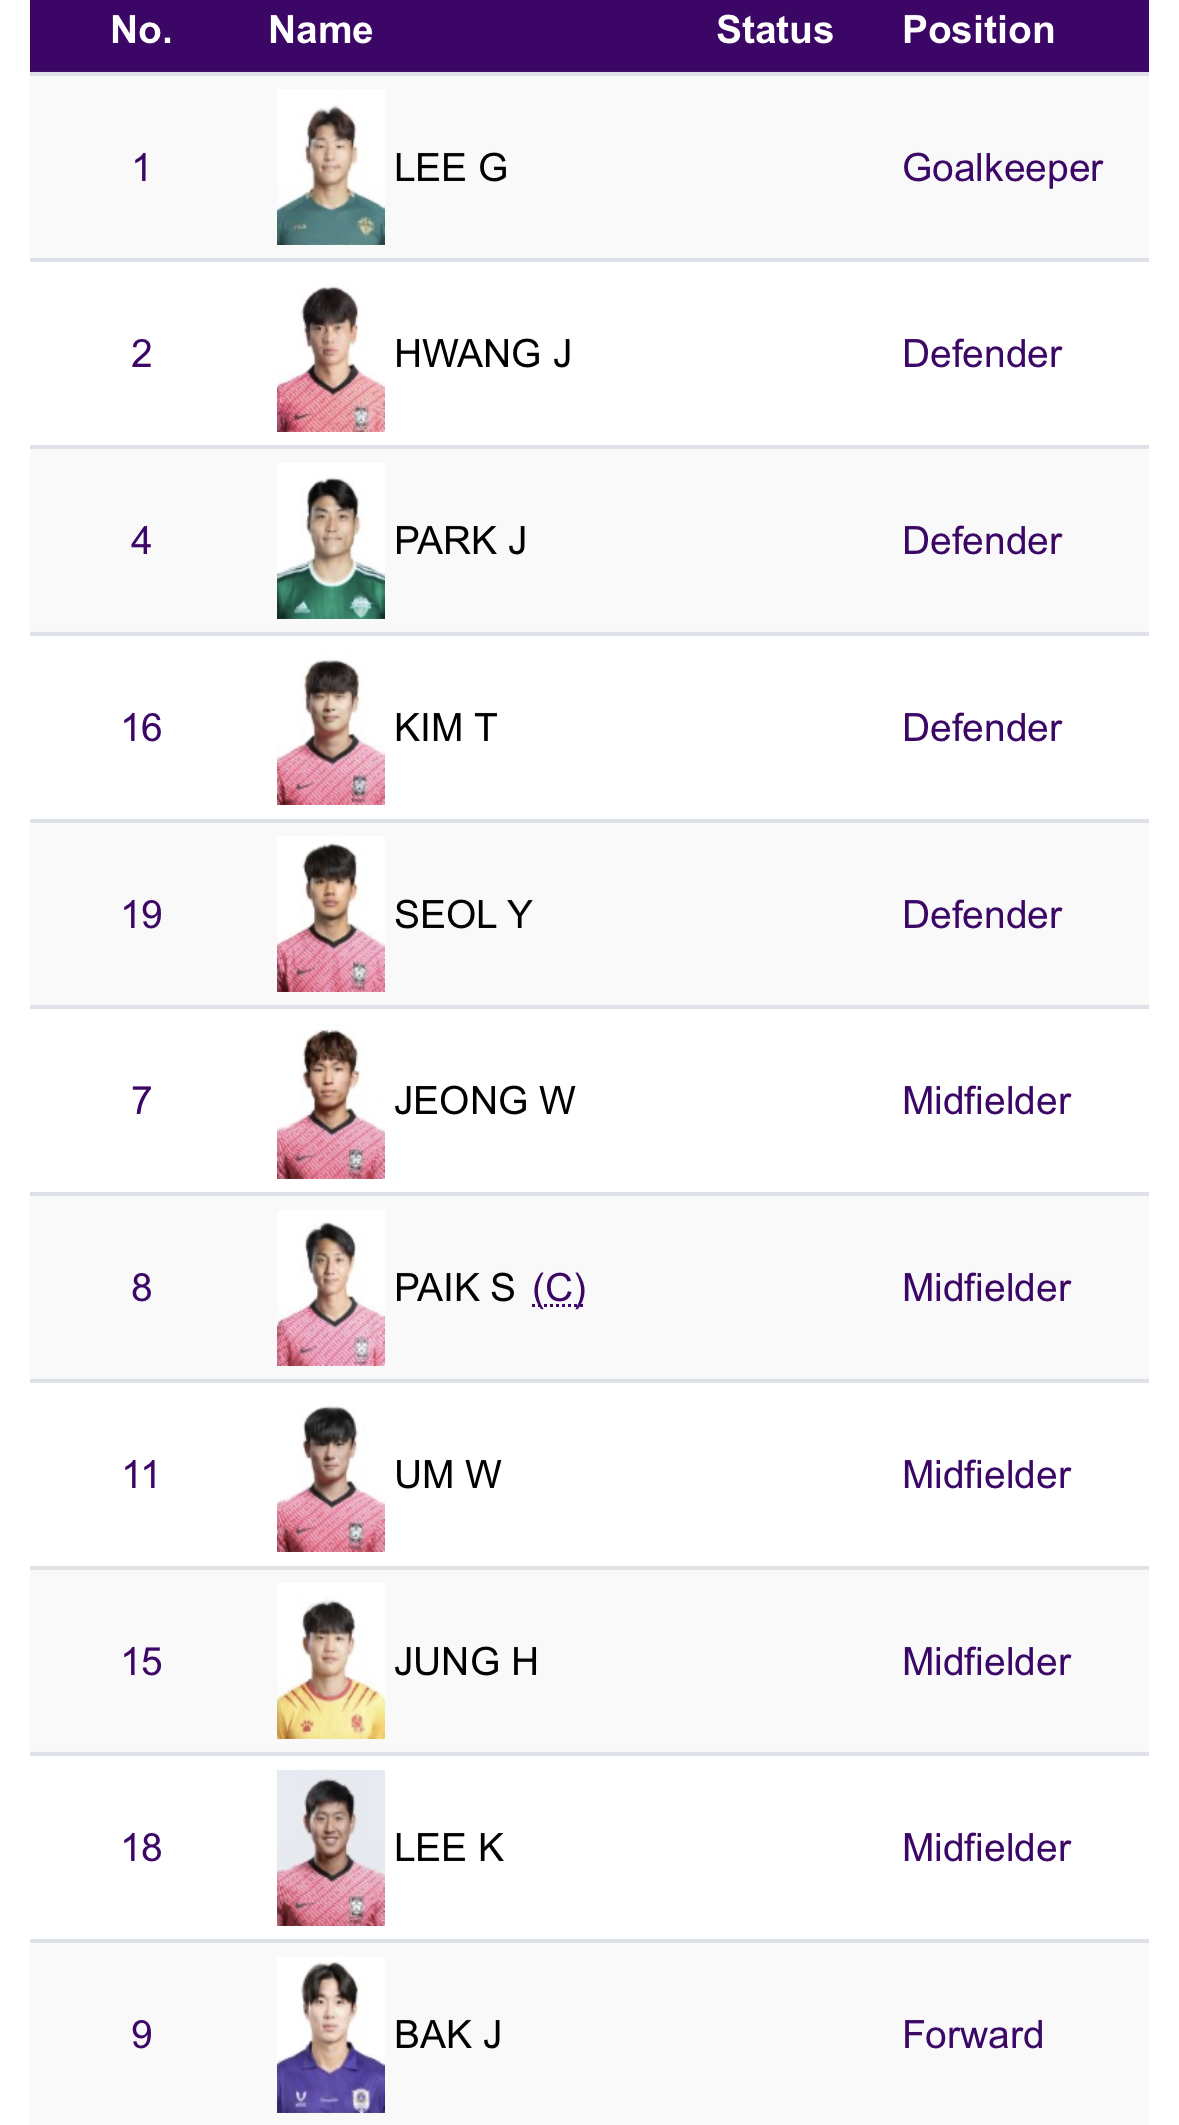Viewport: 1179px width, 2125px height.
Task: Click the No. column header
Action: (141, 31)
